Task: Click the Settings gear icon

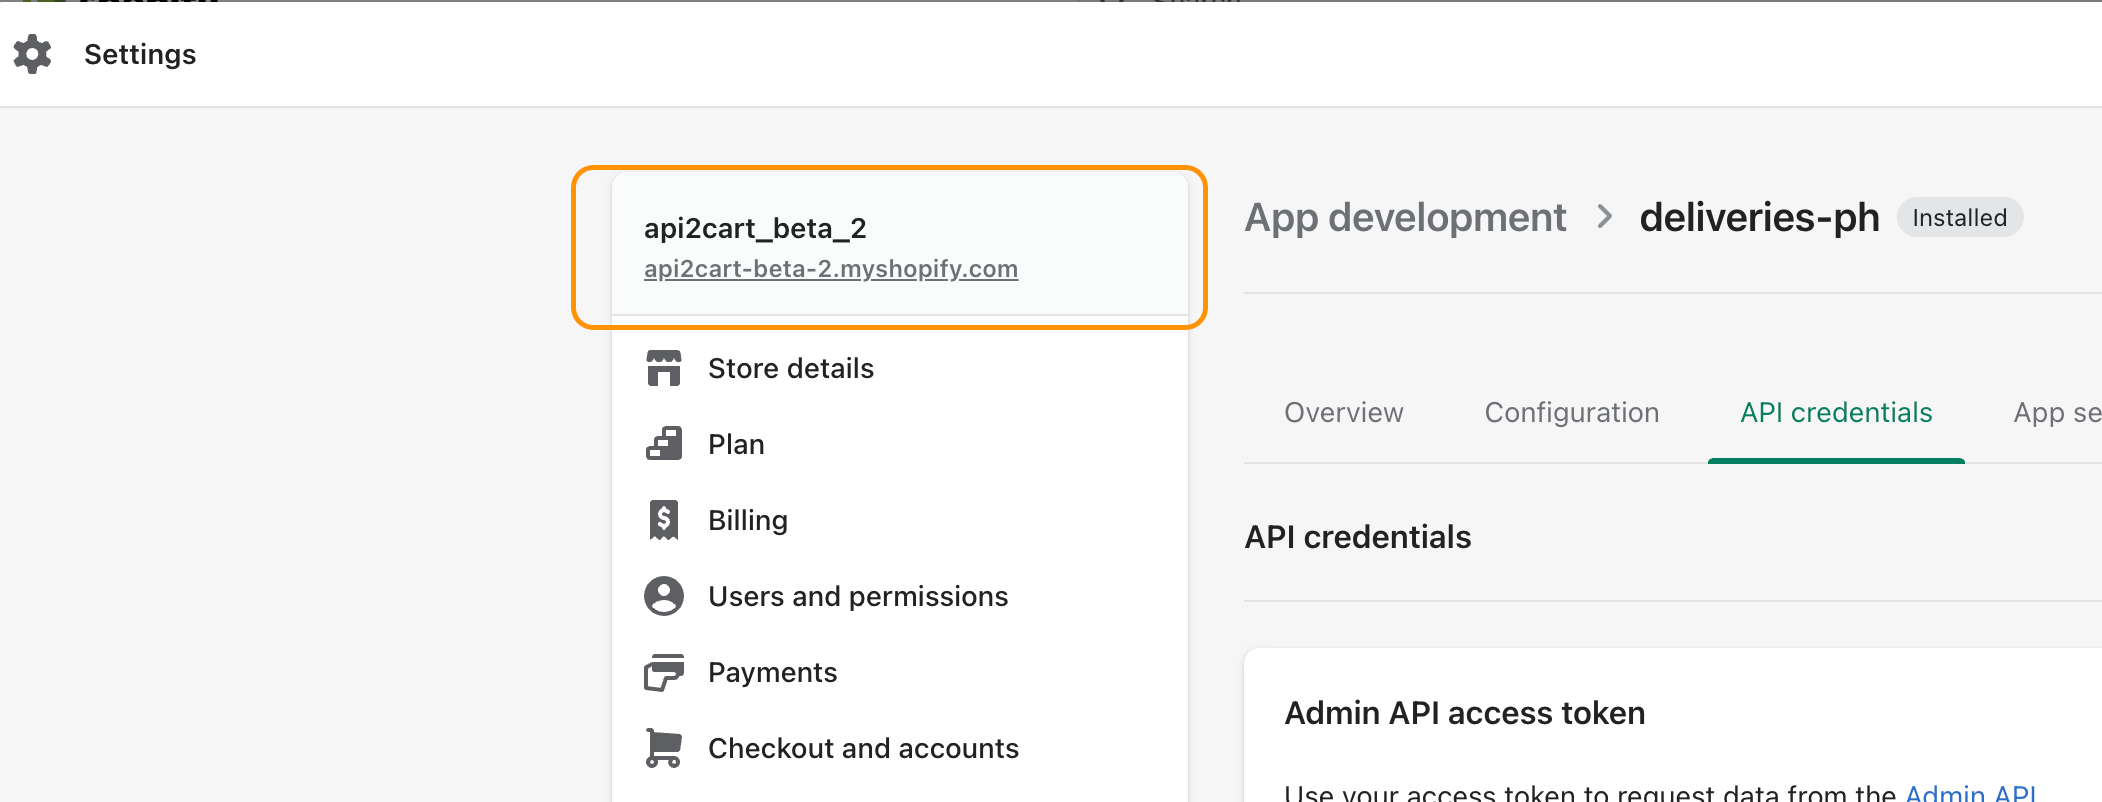Action: [32, 54]
